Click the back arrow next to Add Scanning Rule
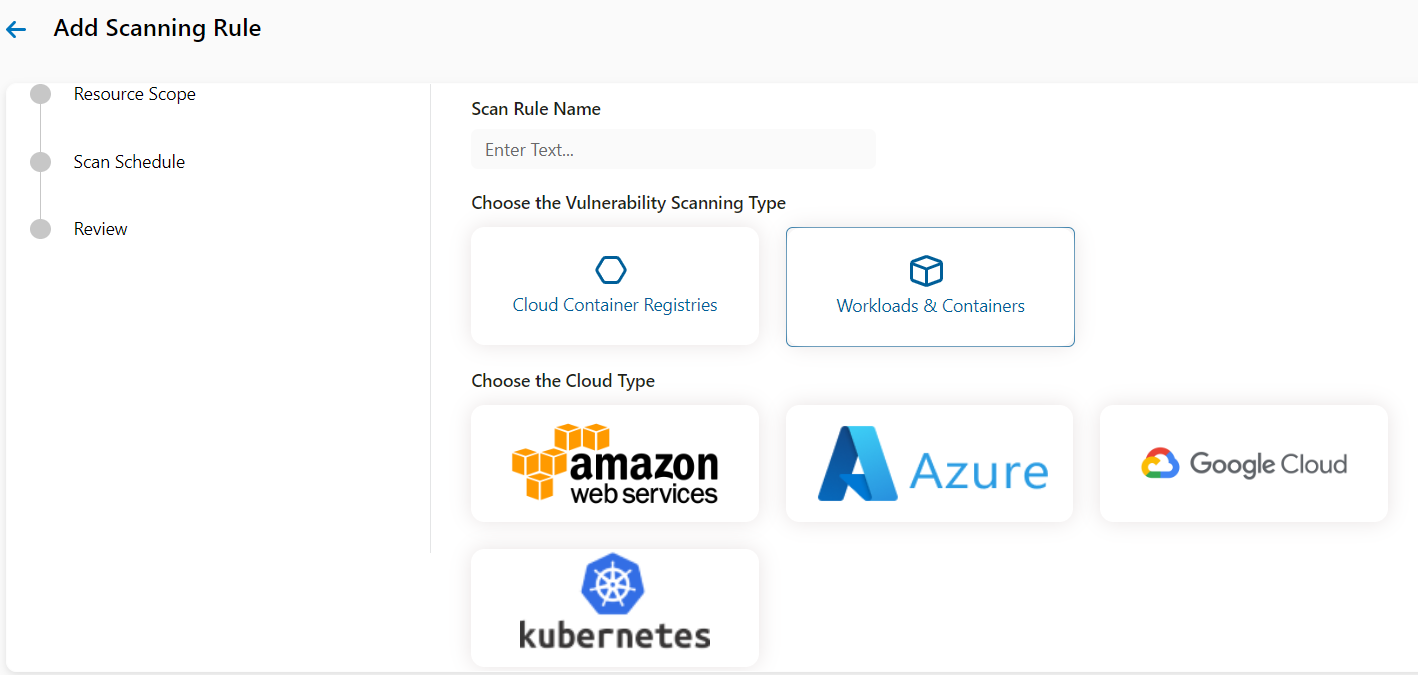The height and width of the screenshot is (675, 1418). point(17,29)
